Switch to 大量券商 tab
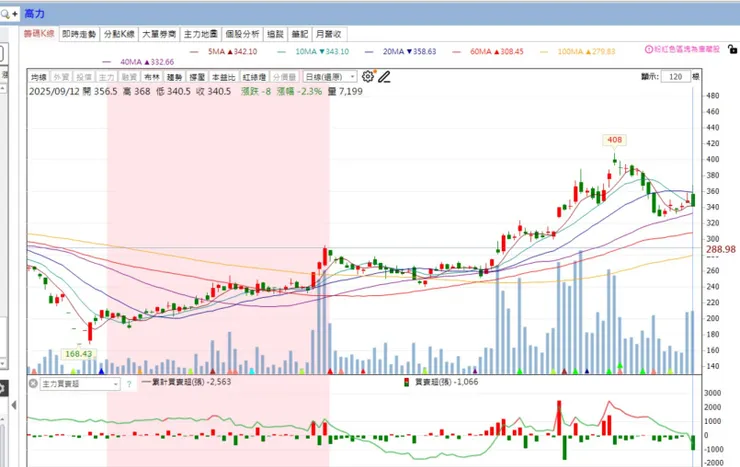Screen dimensions: 740x467 pyautogui.click(x=159, y=34)
